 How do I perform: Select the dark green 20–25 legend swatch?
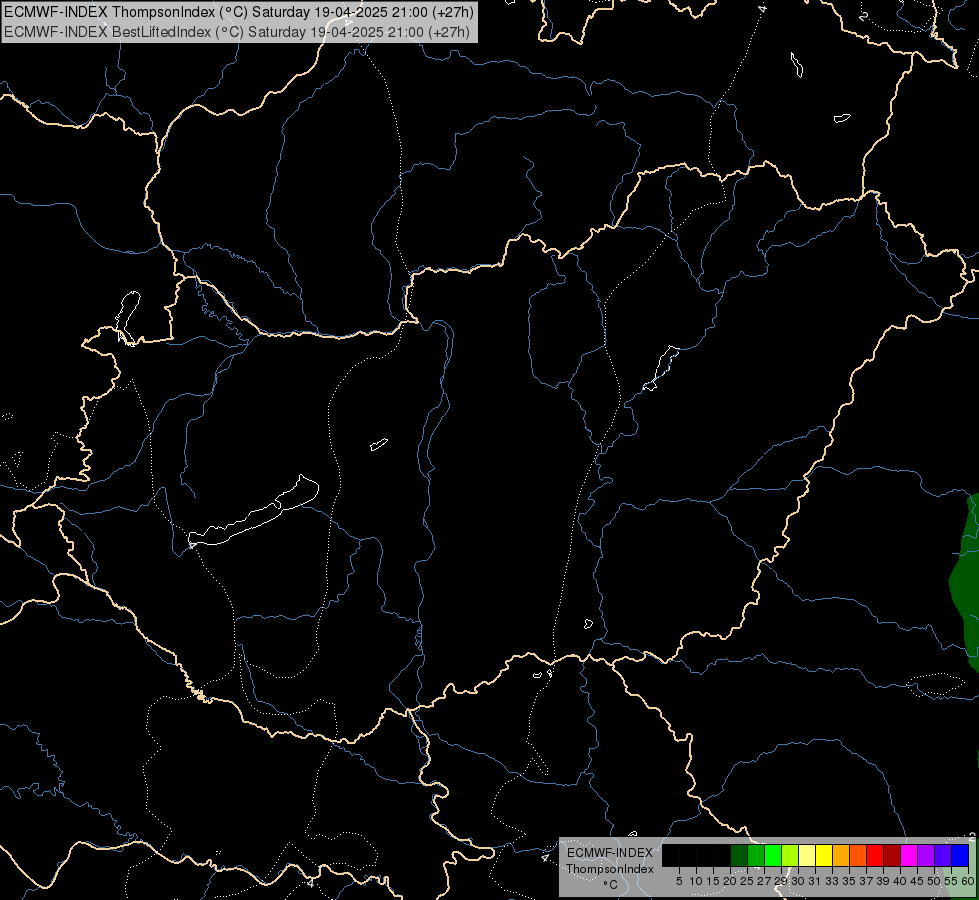point(739,855)
